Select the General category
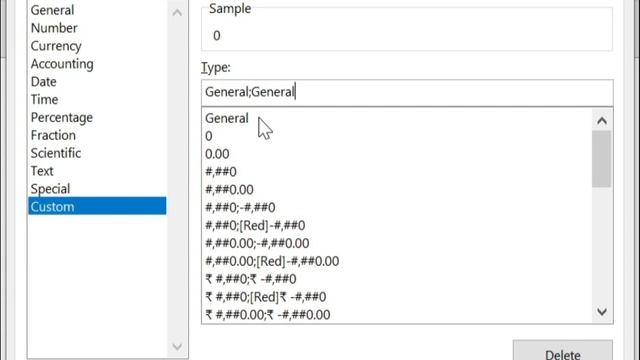640x360 pixels. coord(97,10)
